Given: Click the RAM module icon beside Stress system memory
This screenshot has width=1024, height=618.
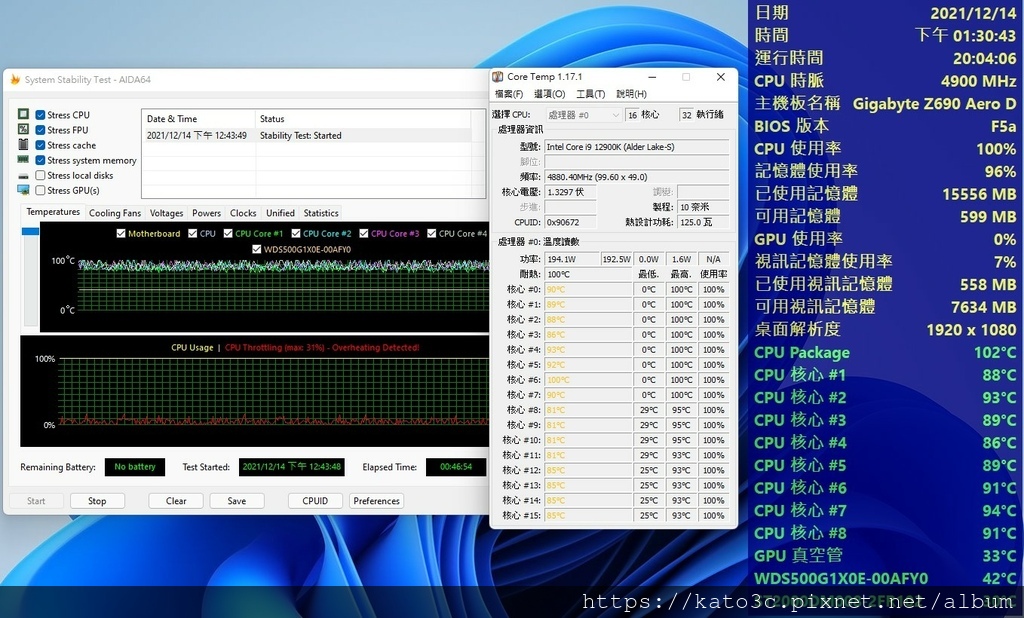Looking at the screenshot, I should click(x=24, y=159).
